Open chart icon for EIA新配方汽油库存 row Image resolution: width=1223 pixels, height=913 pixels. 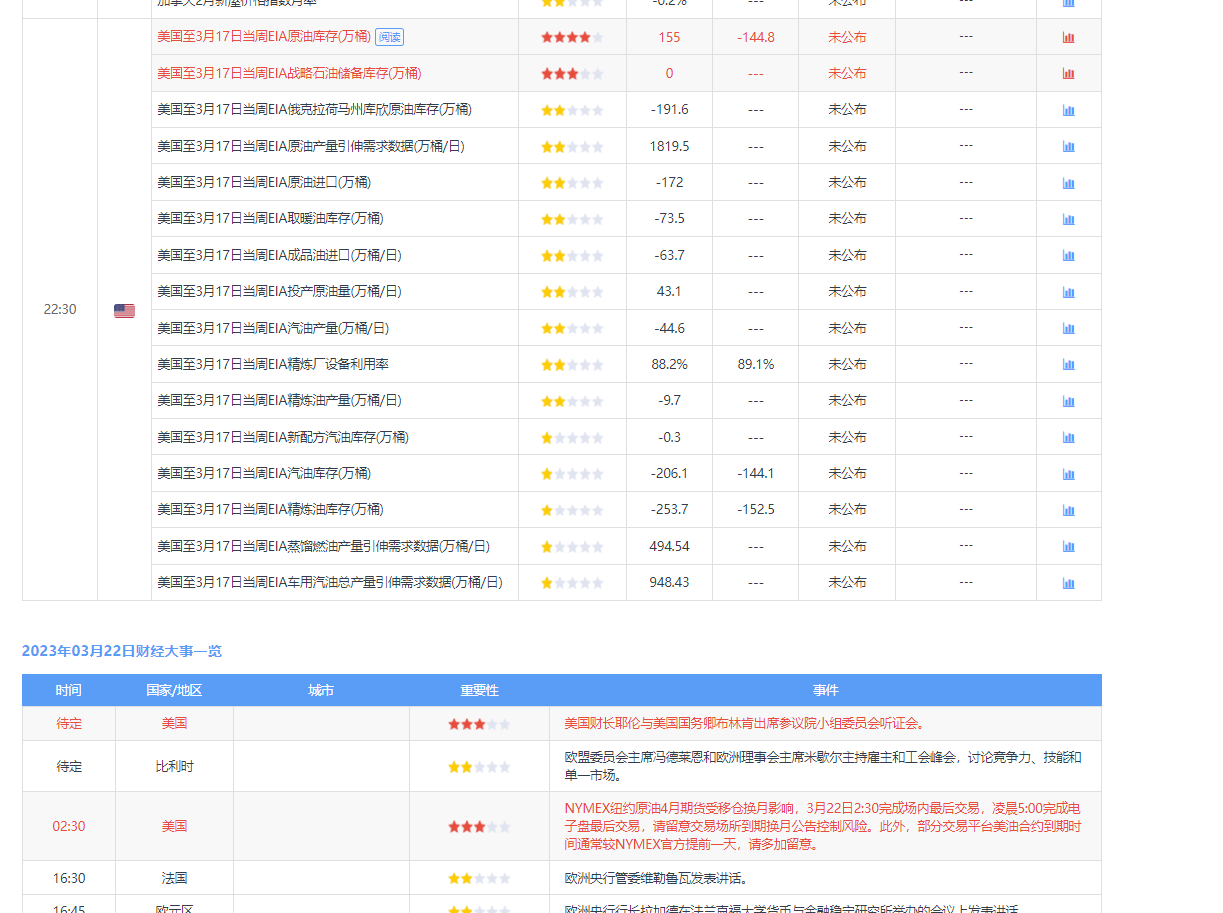point(1068,437)
